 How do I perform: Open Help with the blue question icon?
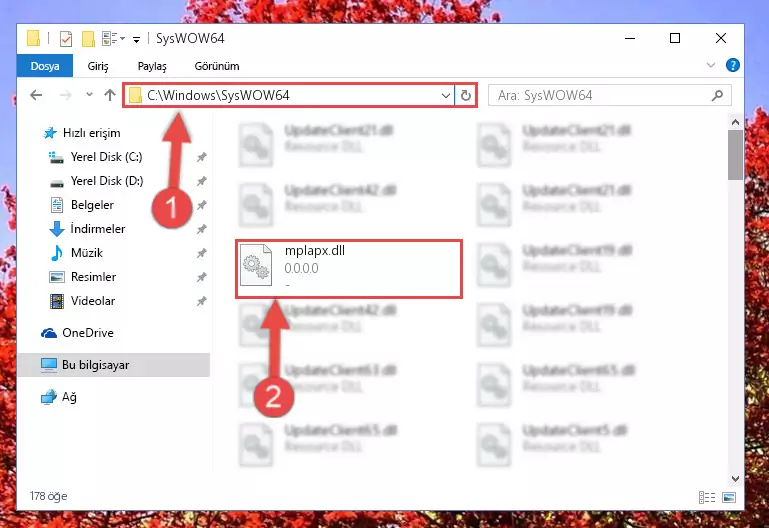click(x=733, y=65)
